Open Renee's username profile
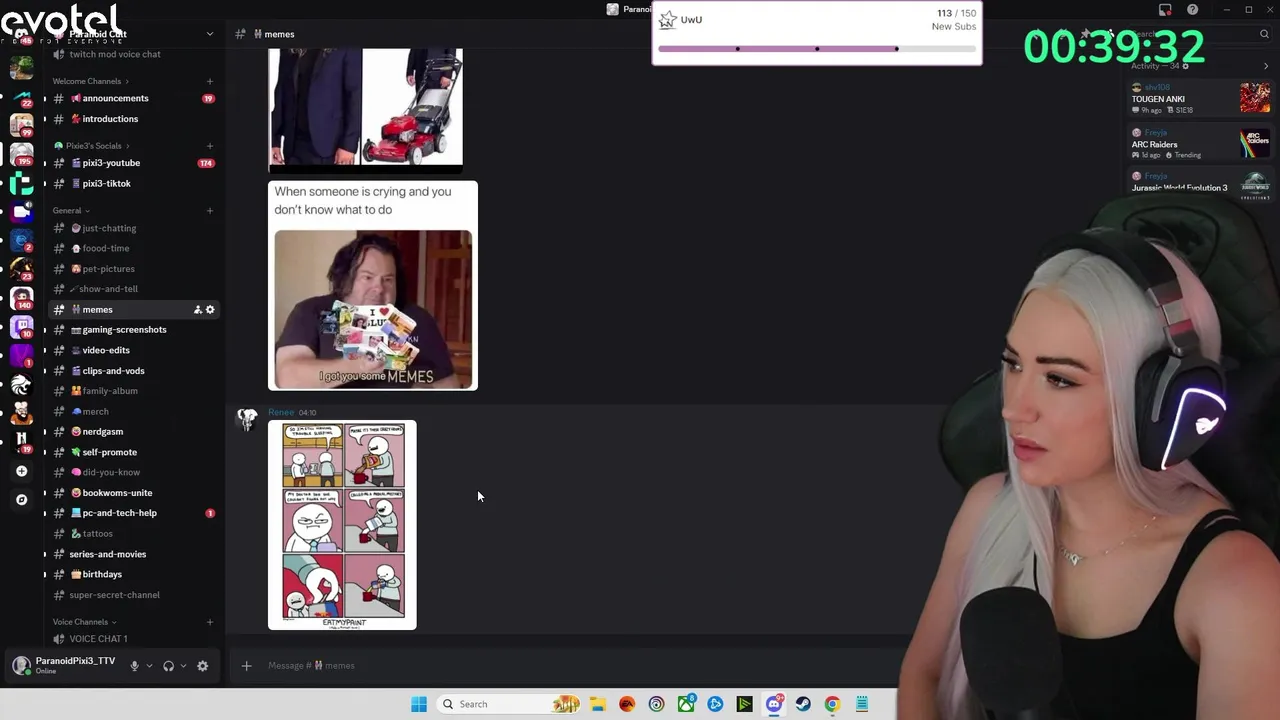The height and width of the screenshot is (720, 1280). 281,412
